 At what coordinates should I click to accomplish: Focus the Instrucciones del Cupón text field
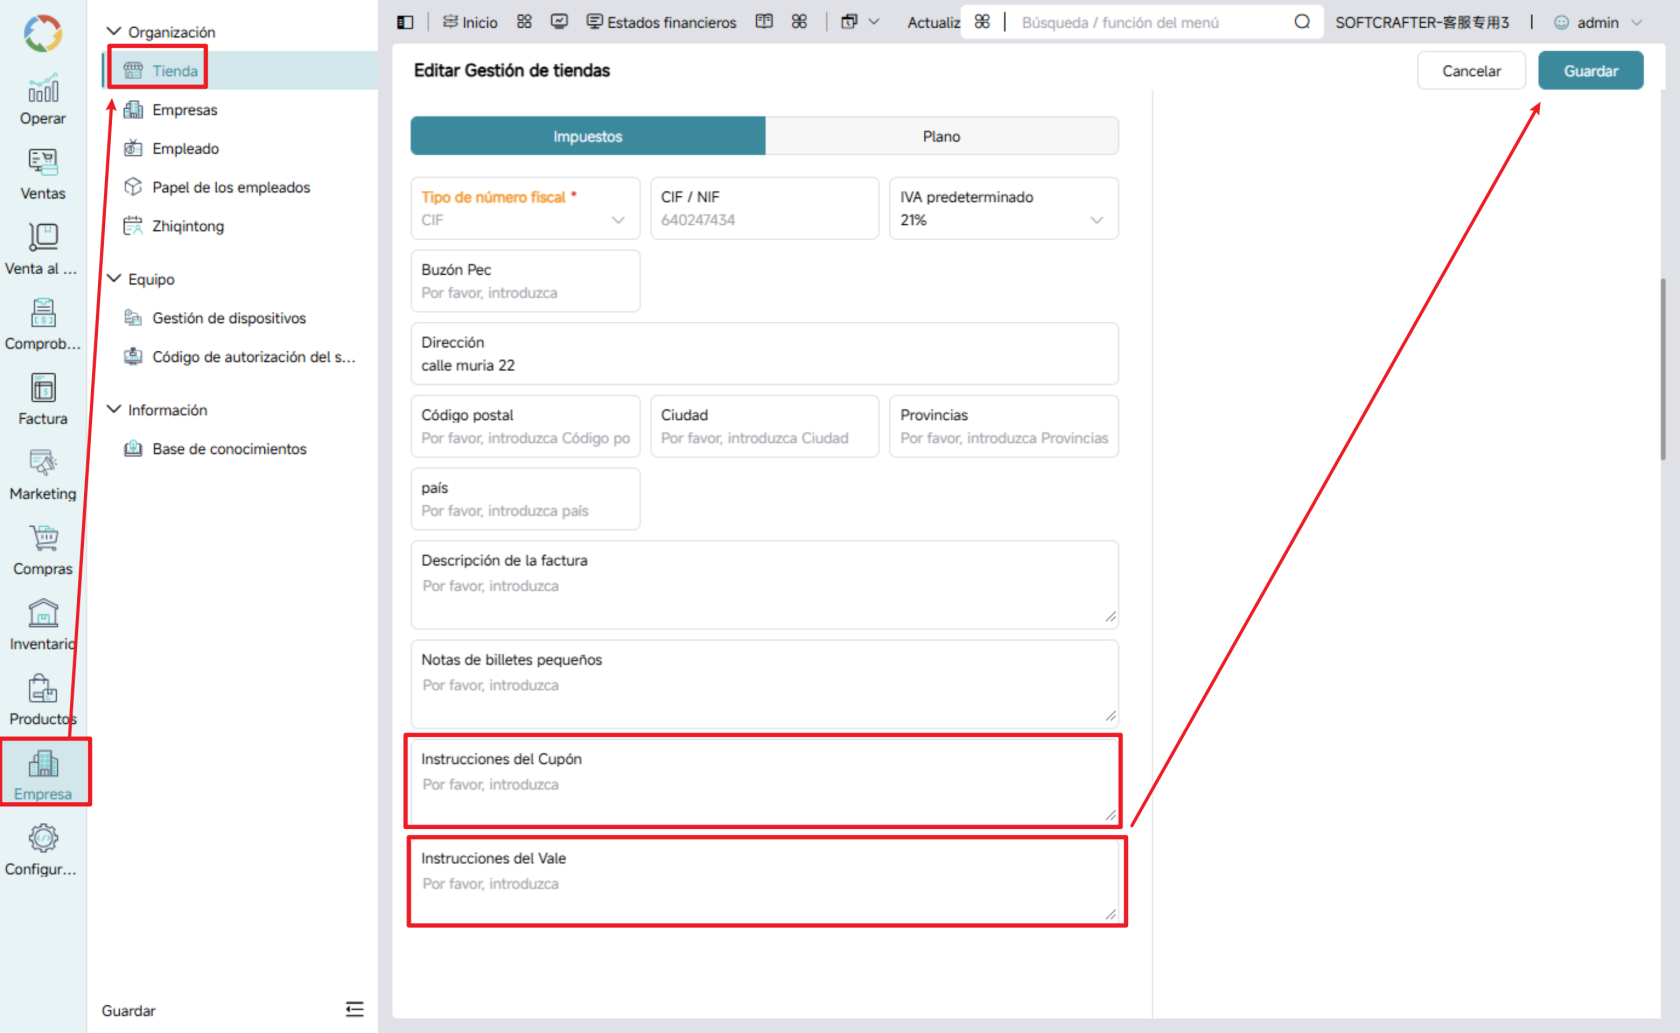tap(764, 782)
